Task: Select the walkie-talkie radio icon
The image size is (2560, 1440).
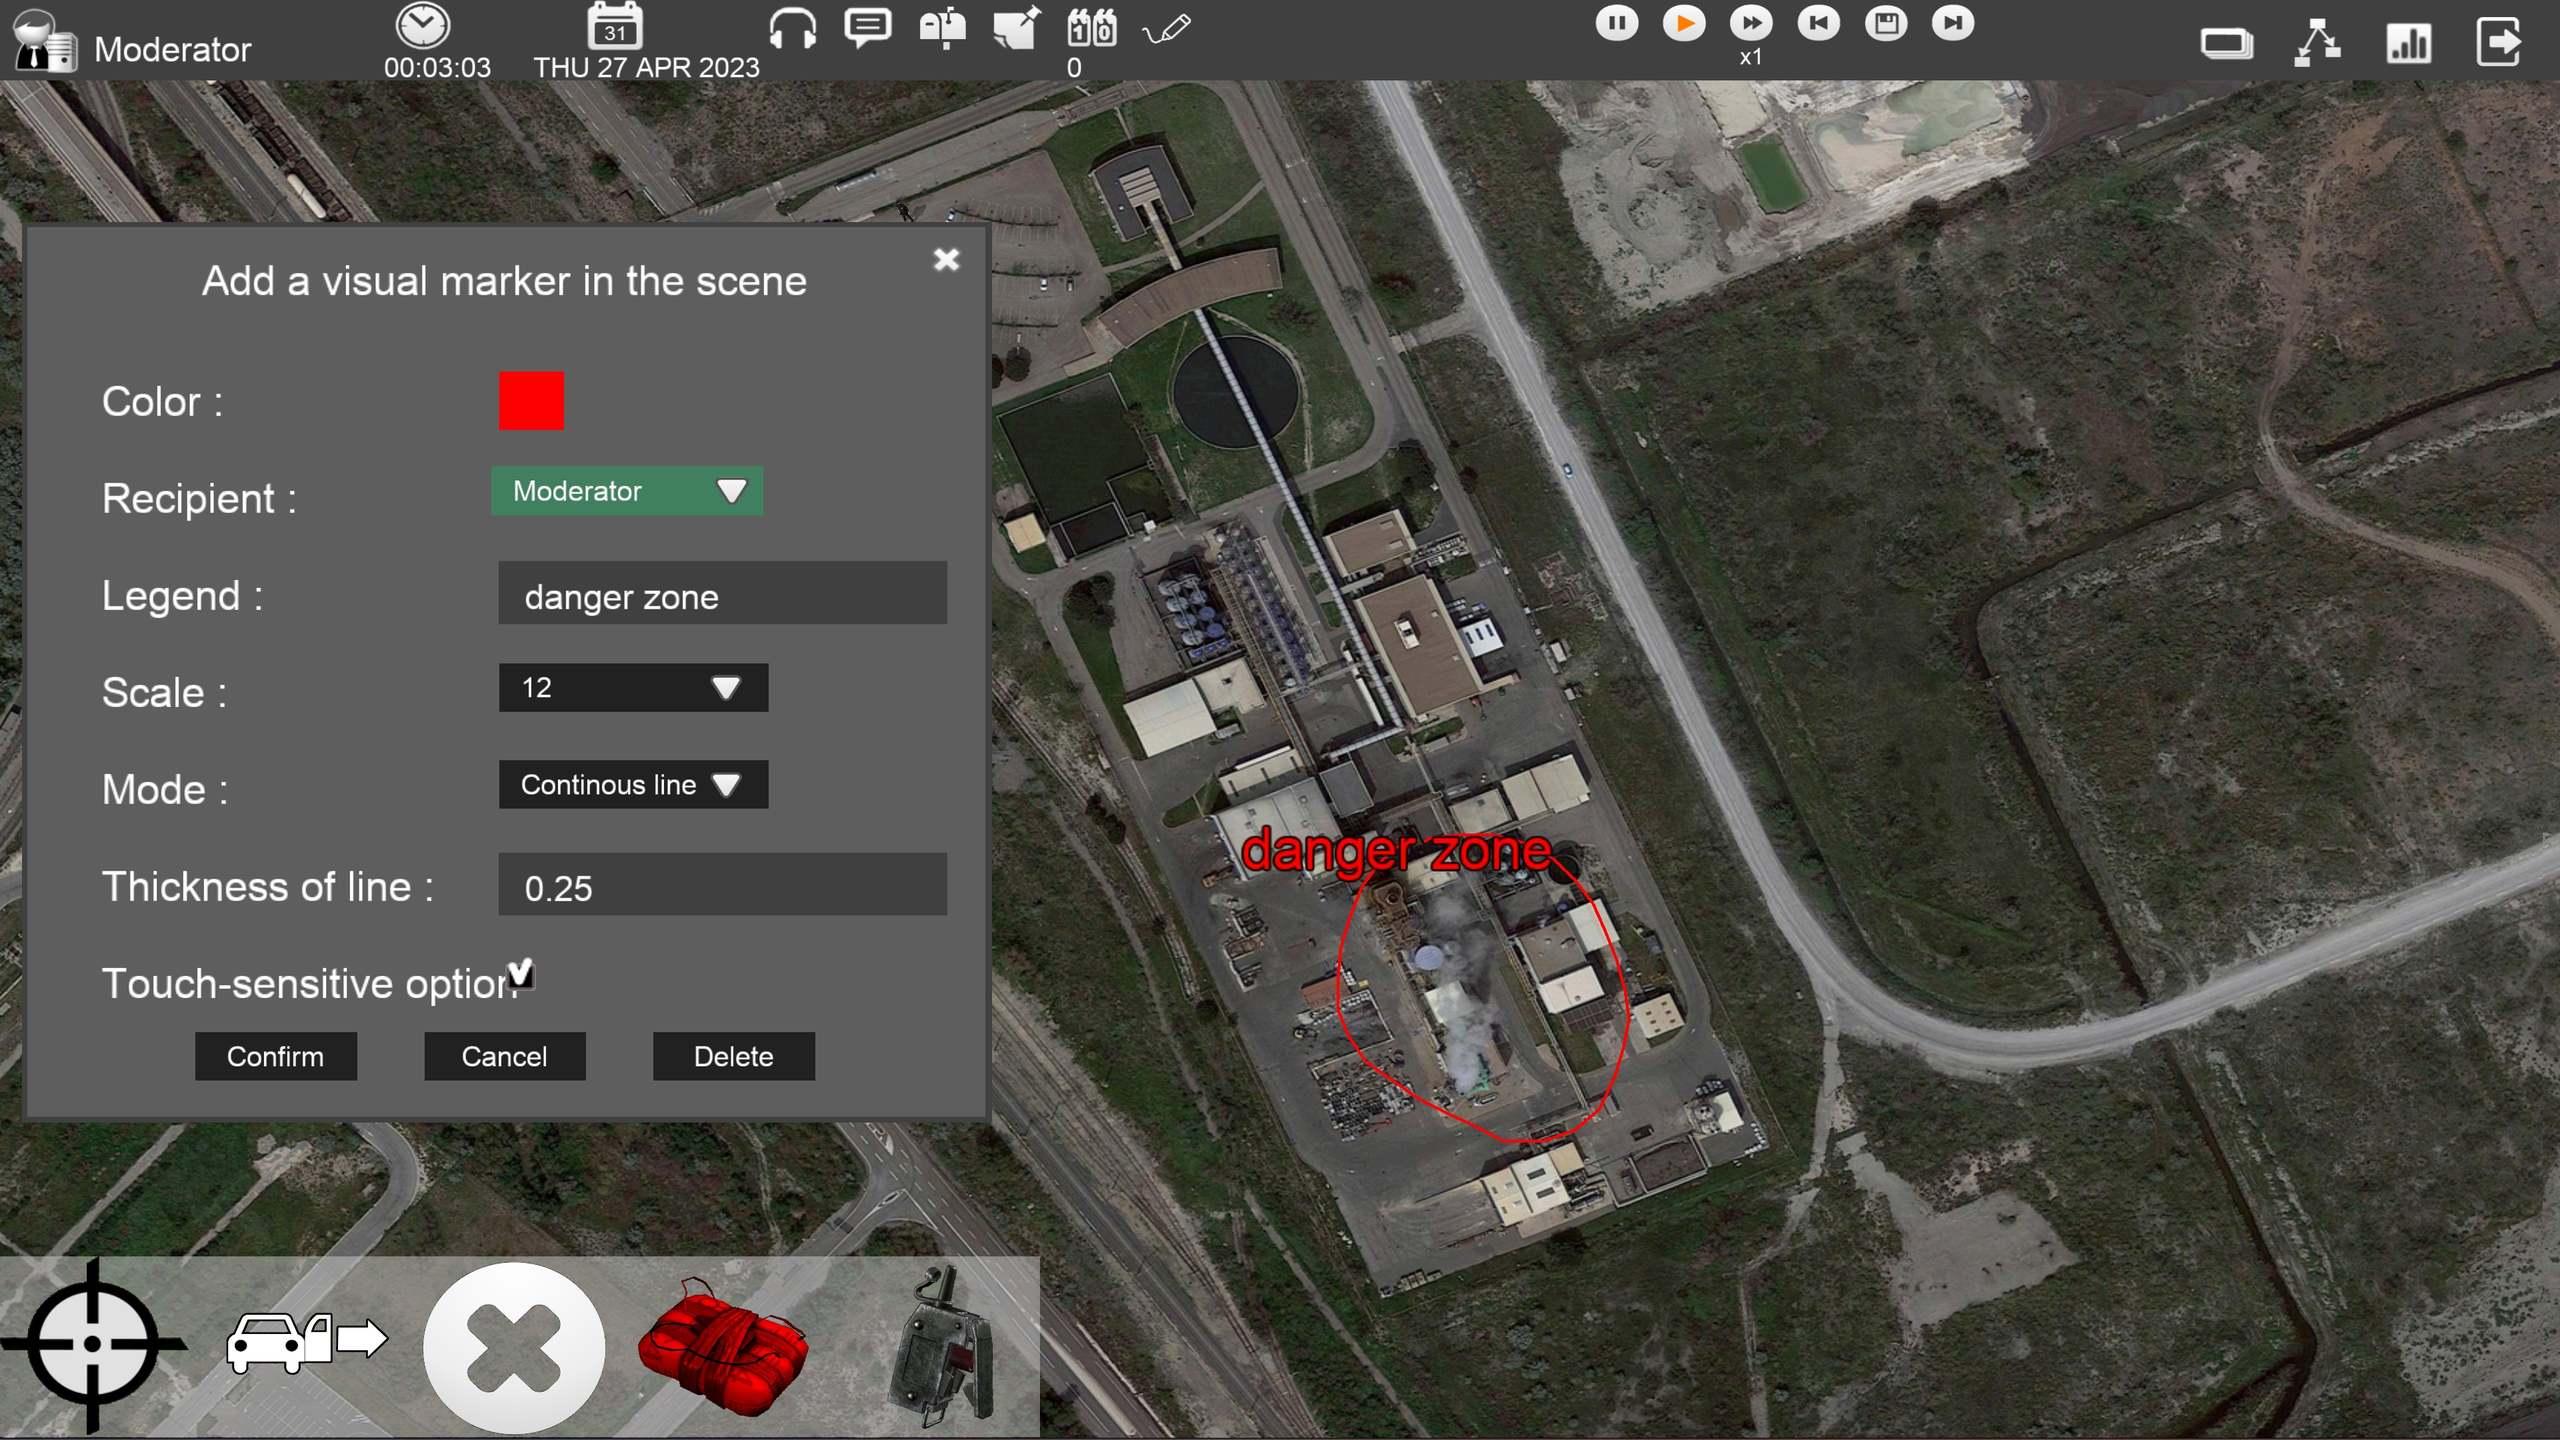Action: (941, 1345)
